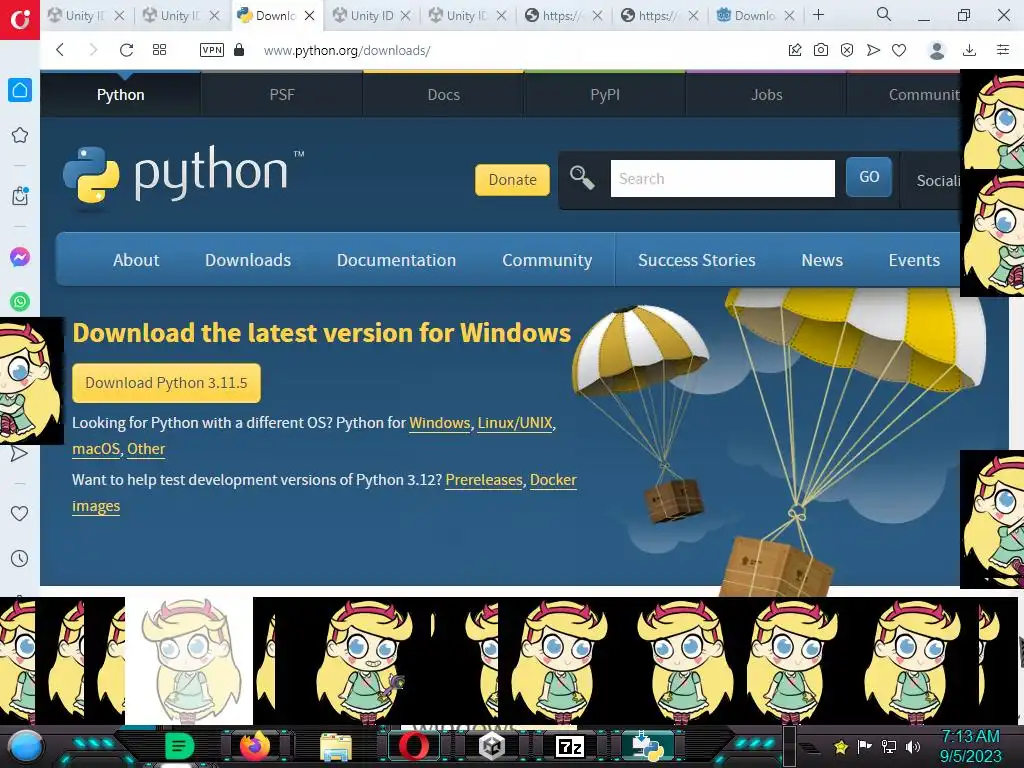
Task: Open the Jobs top navigation tab
Action: [767, 95]
